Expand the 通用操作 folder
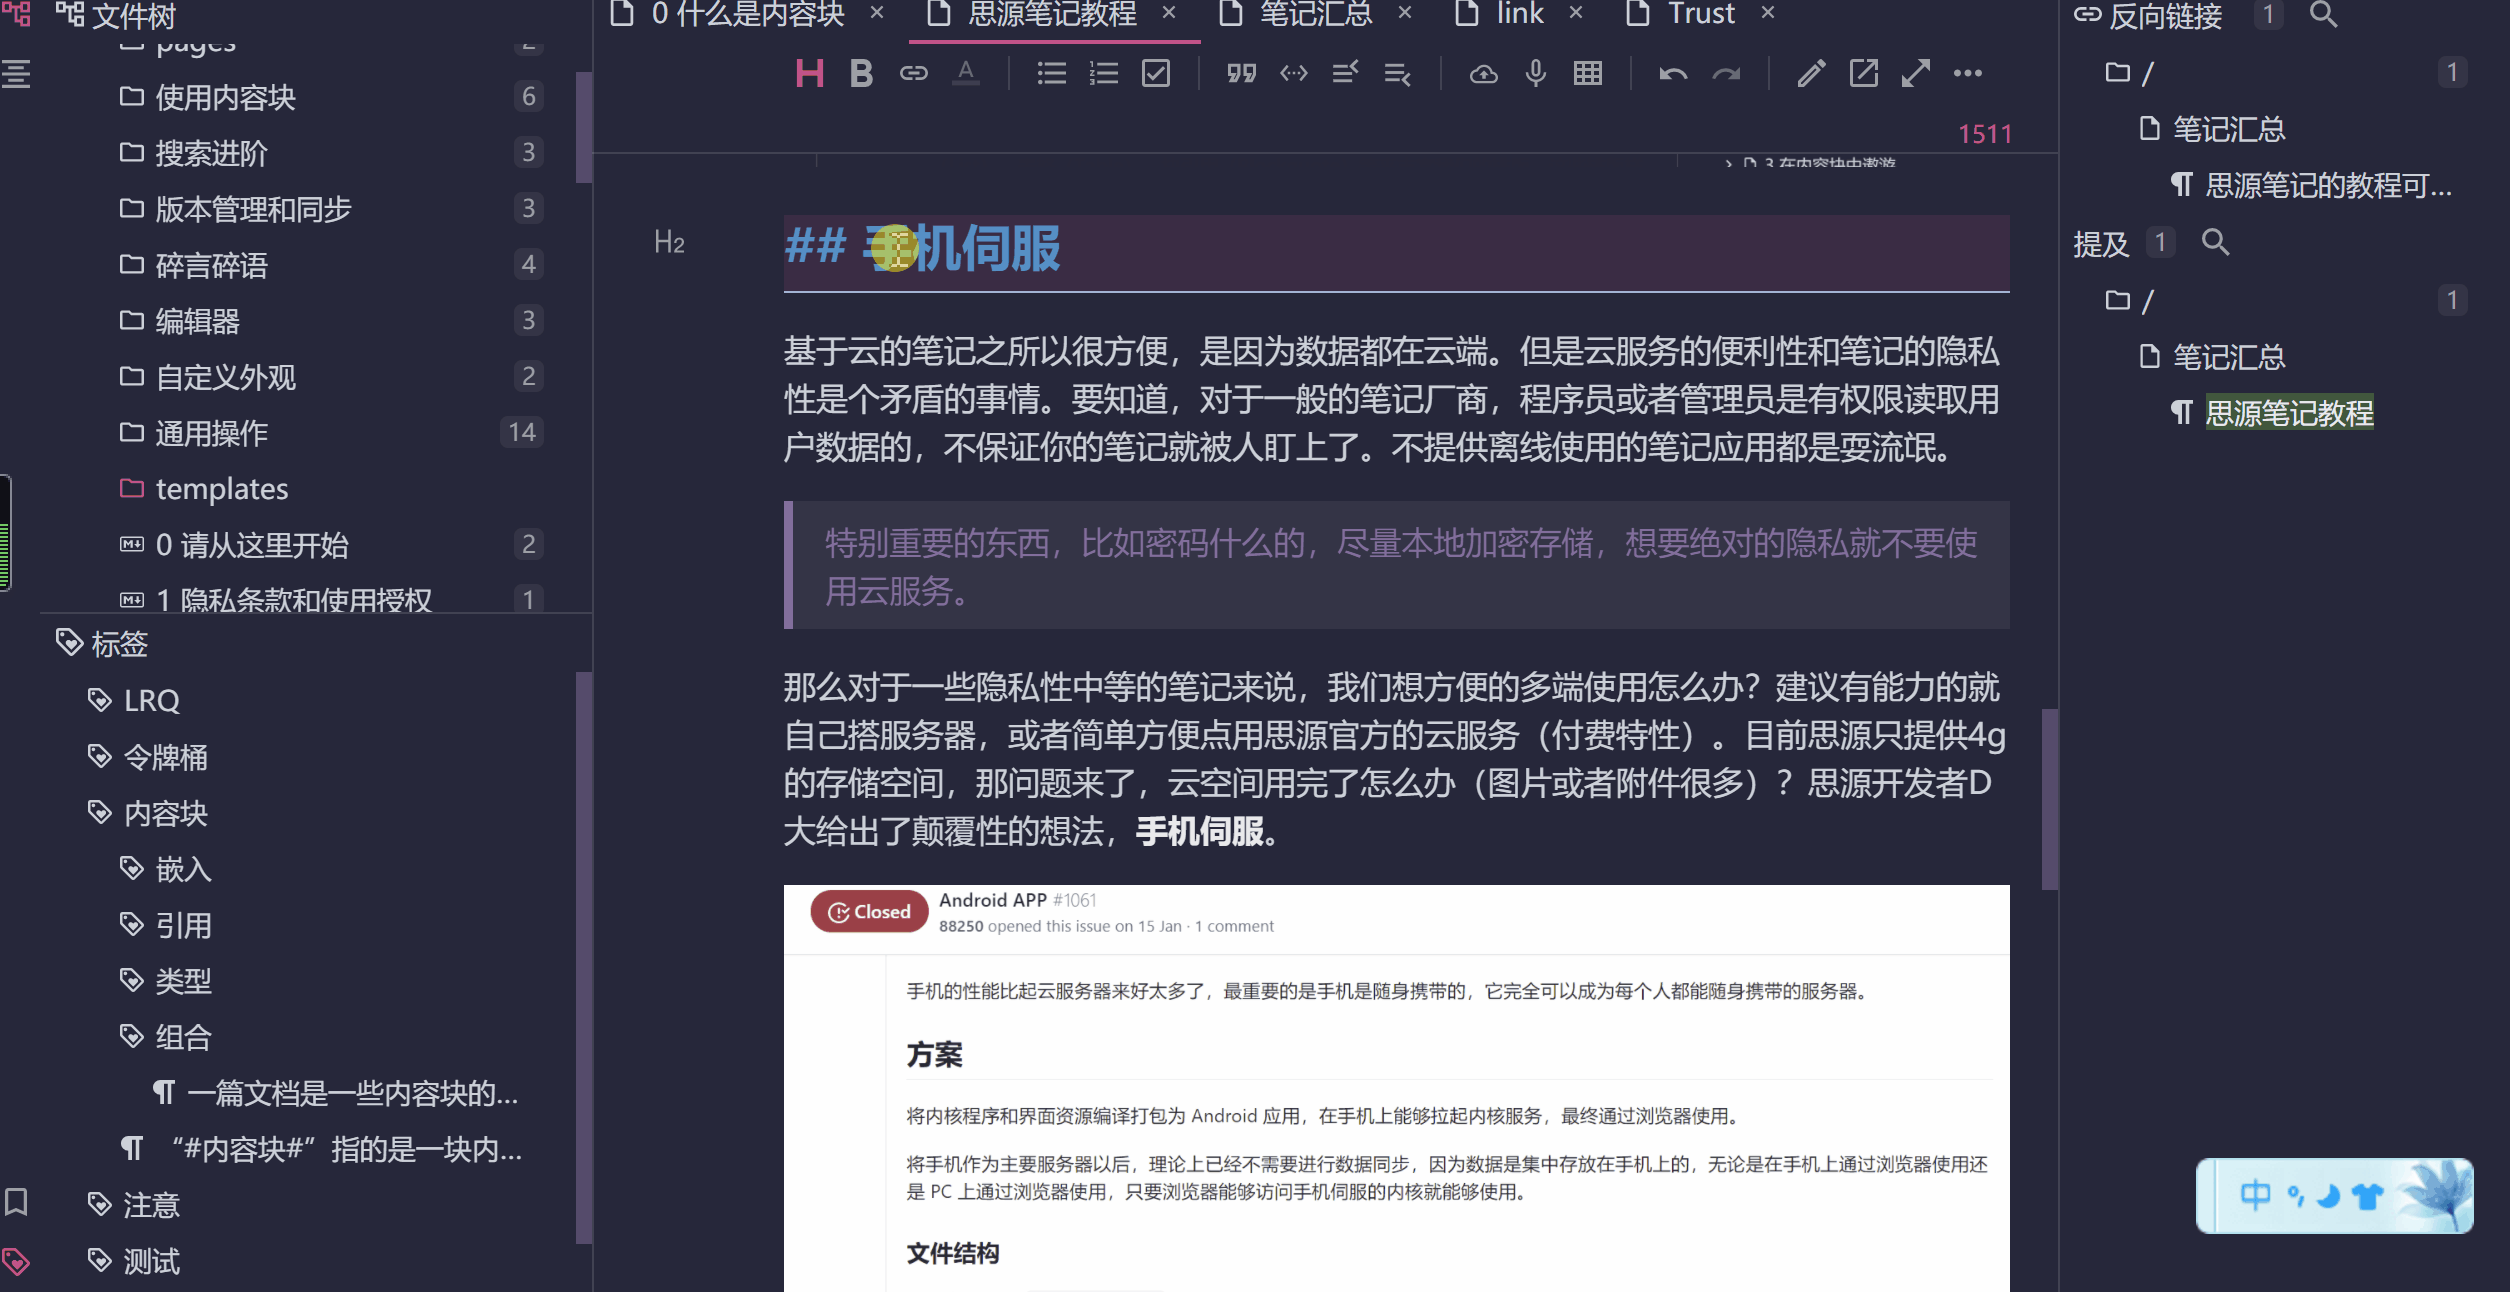This screenshot has width=2510, height=1292. point(211,433)
